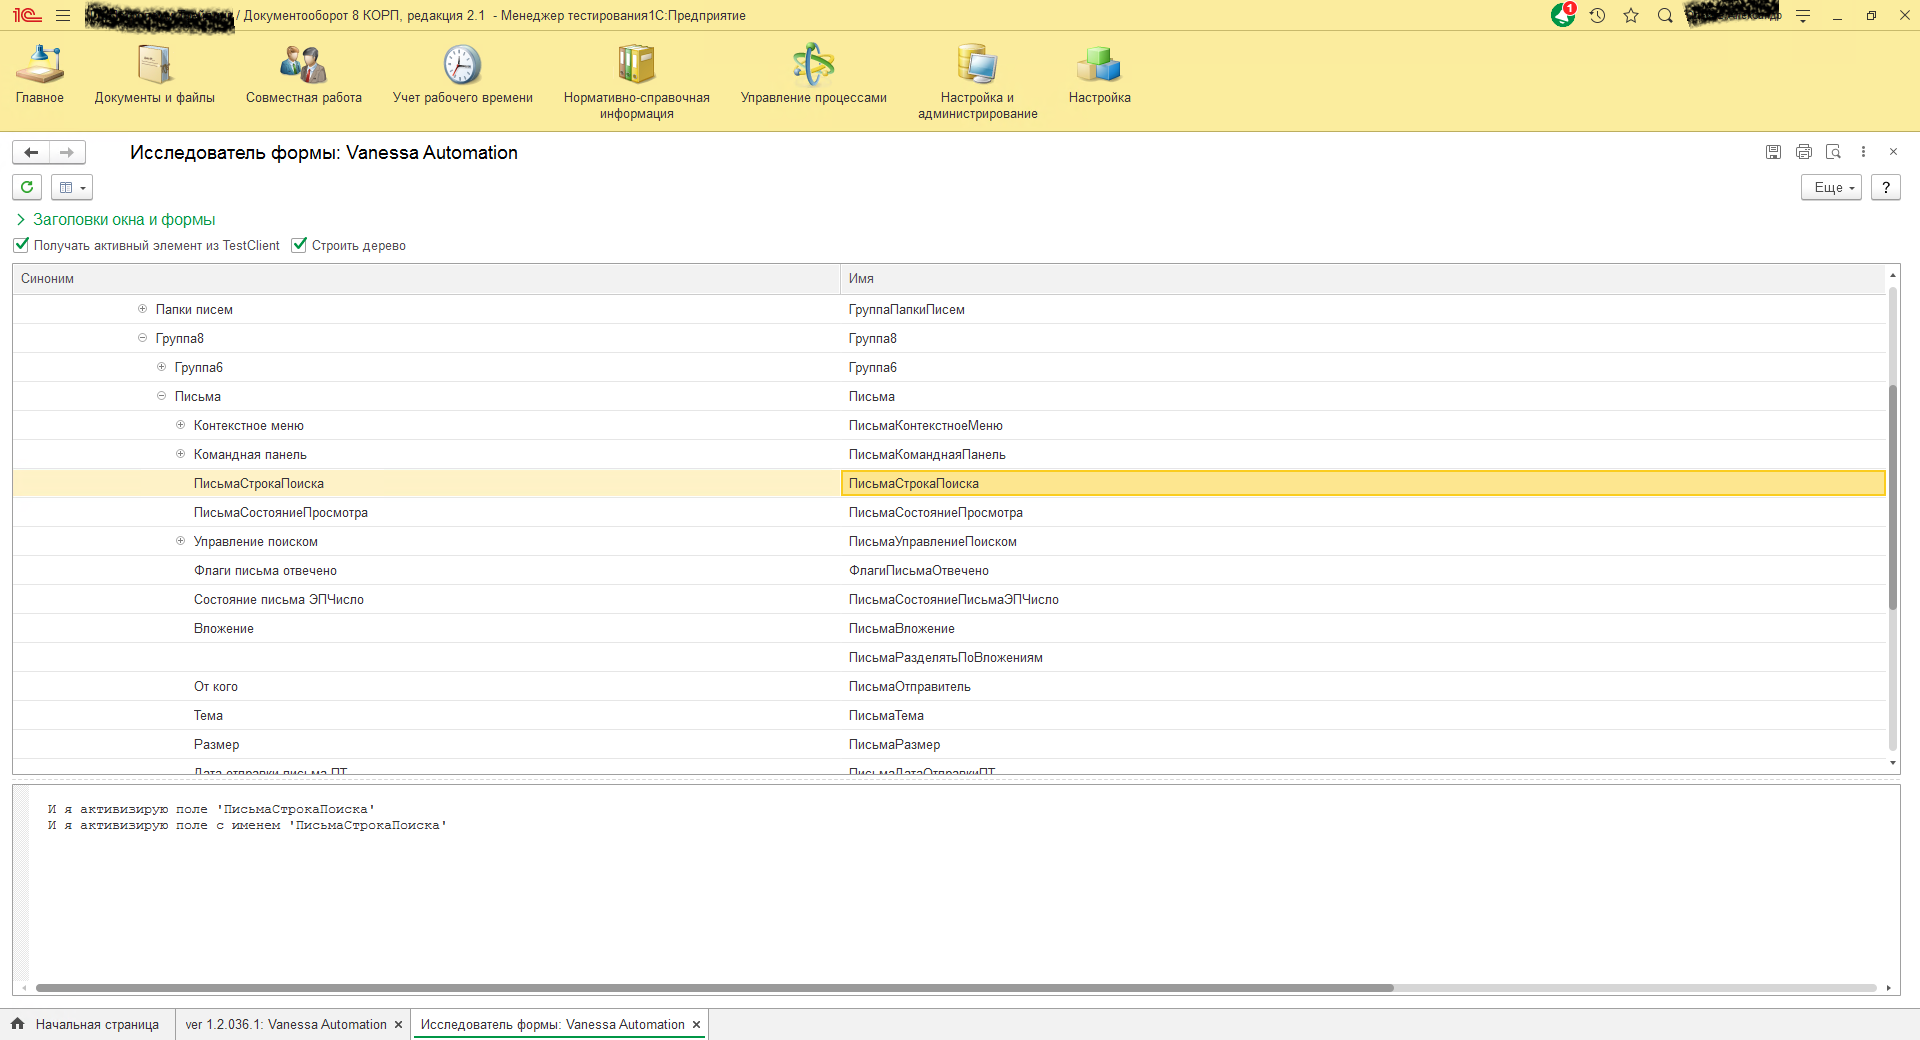
Task: Click the script pane horizontal scrollbar thumb
Action: (715, 988)
